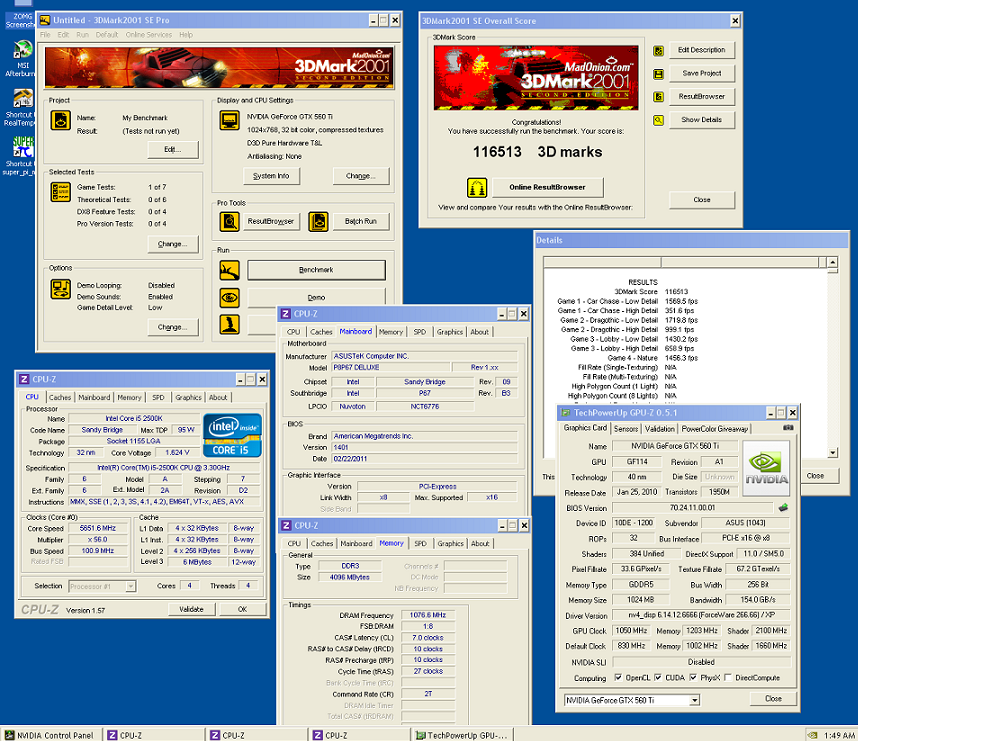Click Change button under Display and CPU Settings
The height and width of the screenshot is (756, 1008).
(x=361, y=176)
